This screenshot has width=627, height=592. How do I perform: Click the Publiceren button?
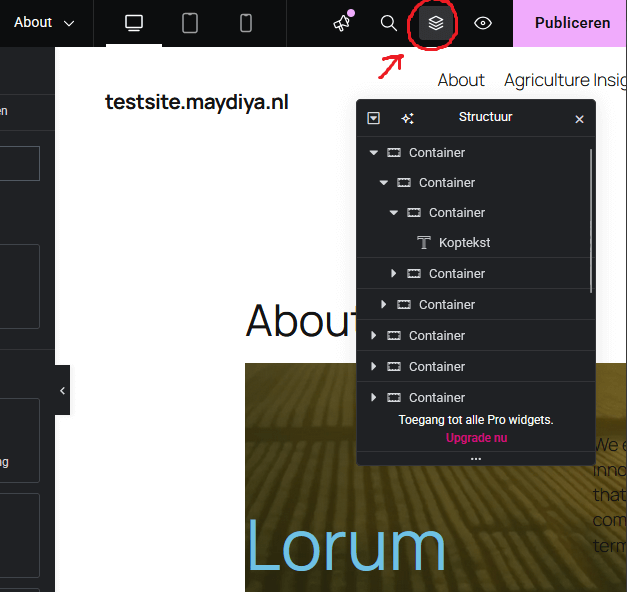point(572,23)
